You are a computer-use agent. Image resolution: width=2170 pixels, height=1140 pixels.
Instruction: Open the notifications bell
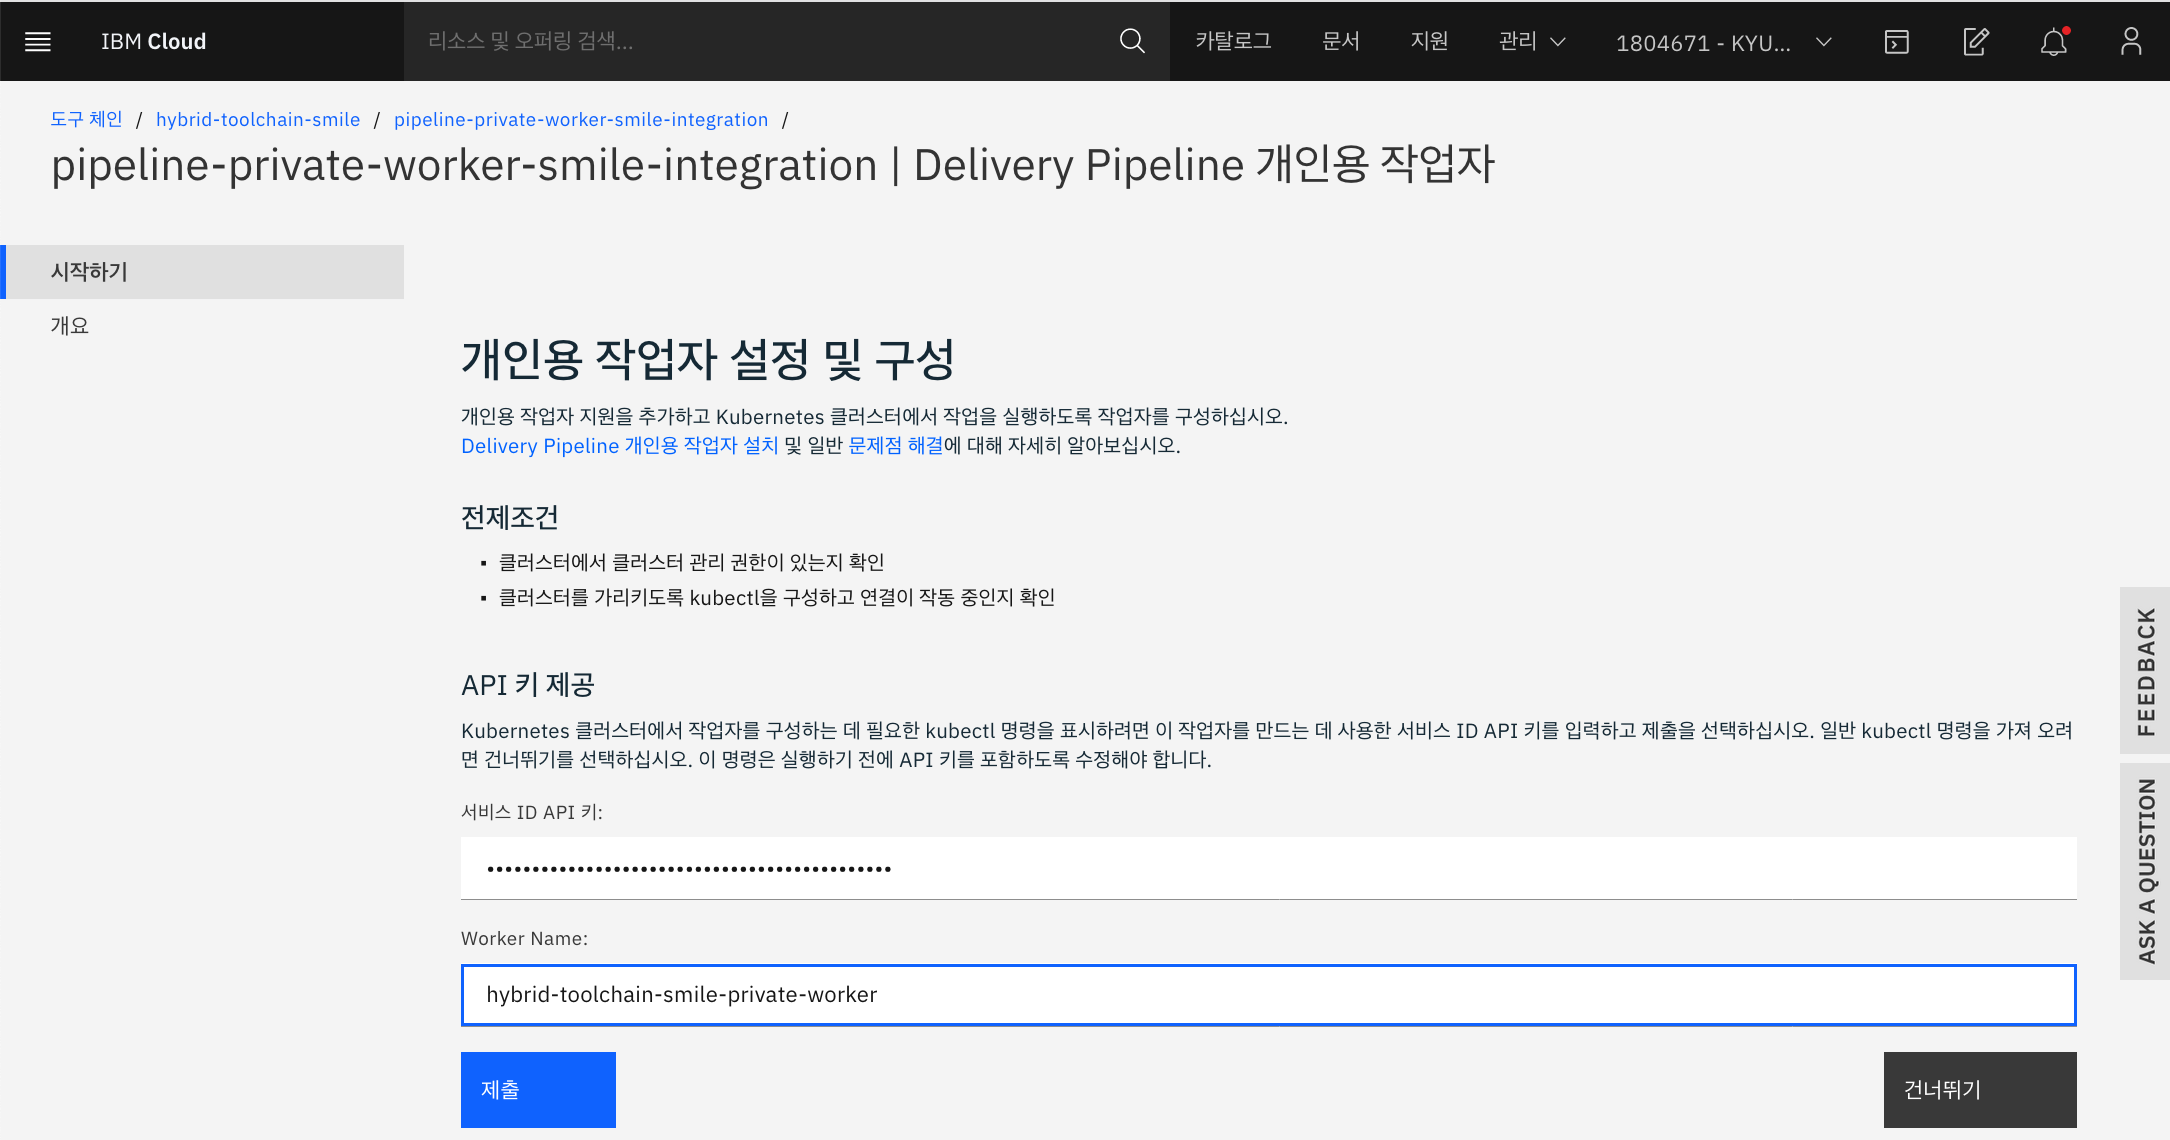click(2053, 41)
